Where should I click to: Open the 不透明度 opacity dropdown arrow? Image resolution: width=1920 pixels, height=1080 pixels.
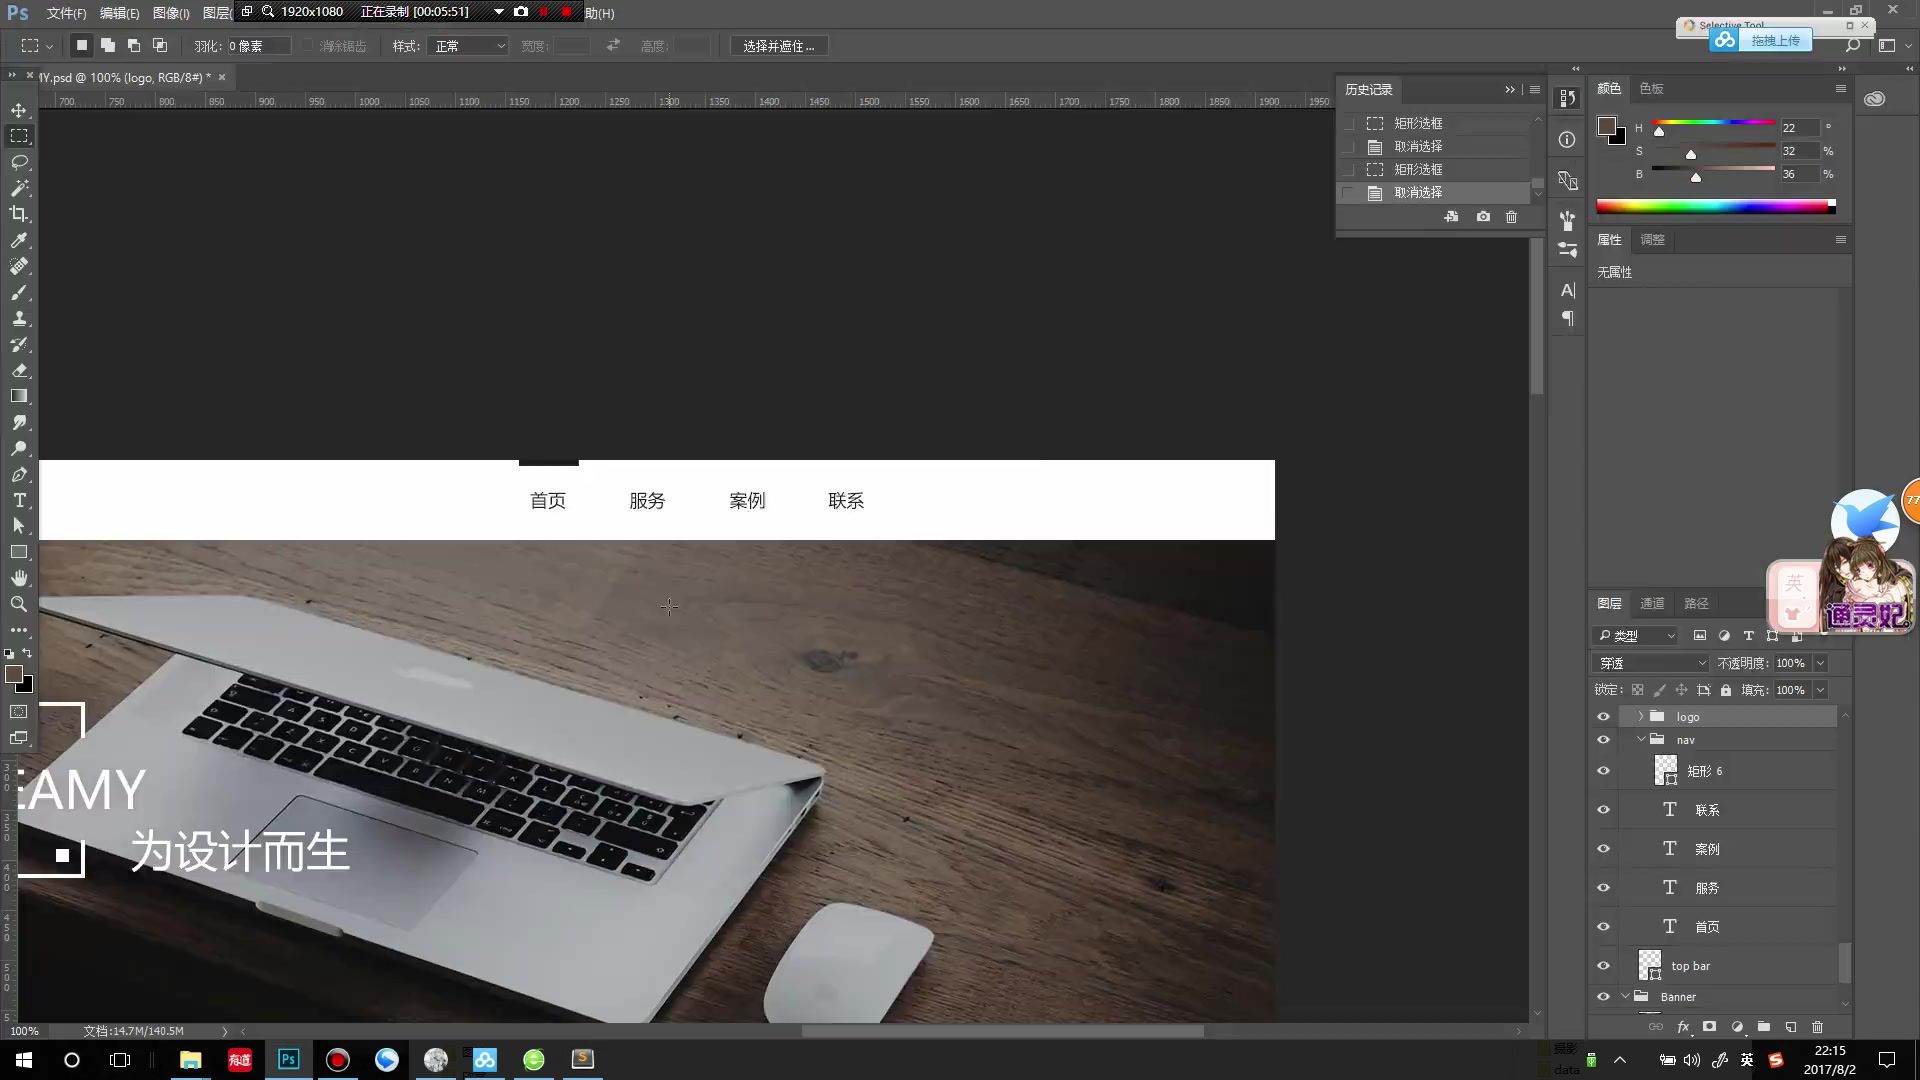[1821, 663]
